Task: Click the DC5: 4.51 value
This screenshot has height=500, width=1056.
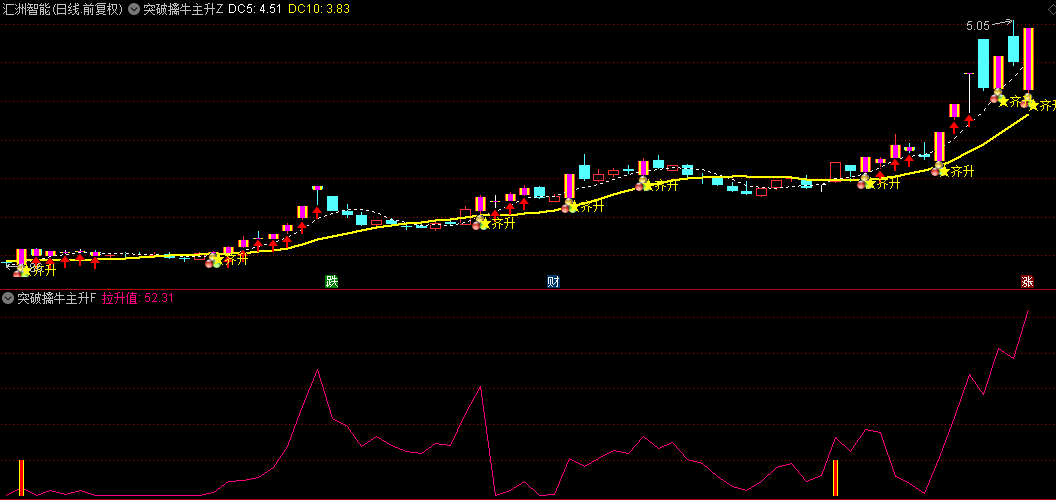Action: coord(255,9)
